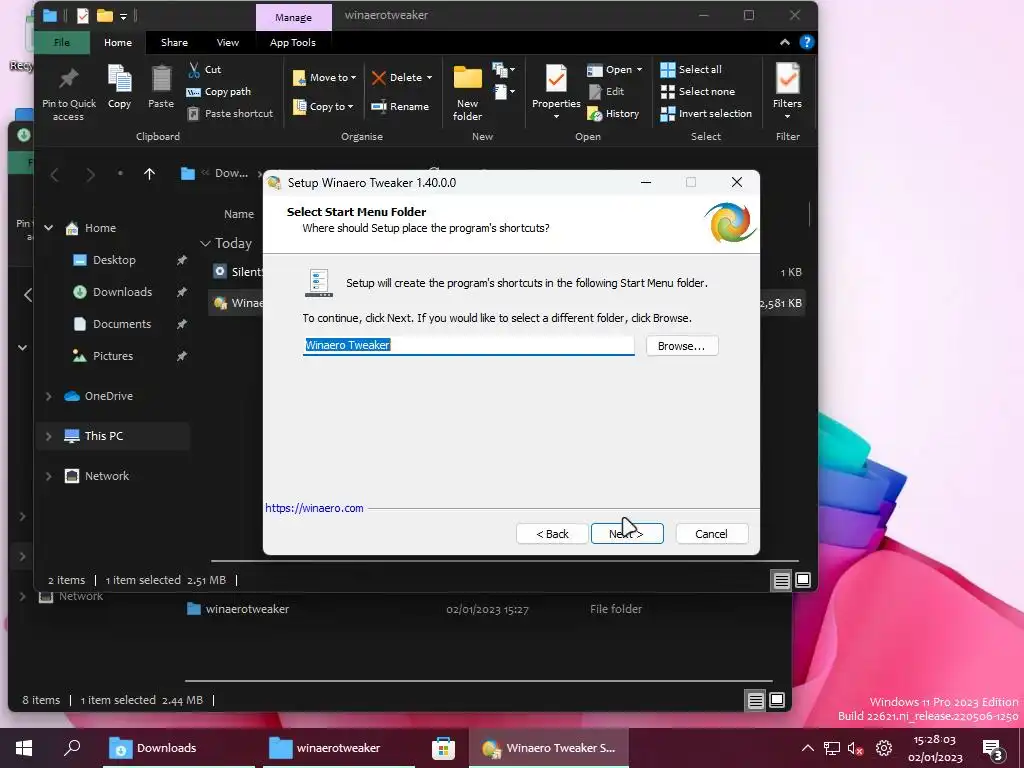
Task: Switch back window to large icons view
Action: coord(777,700)
